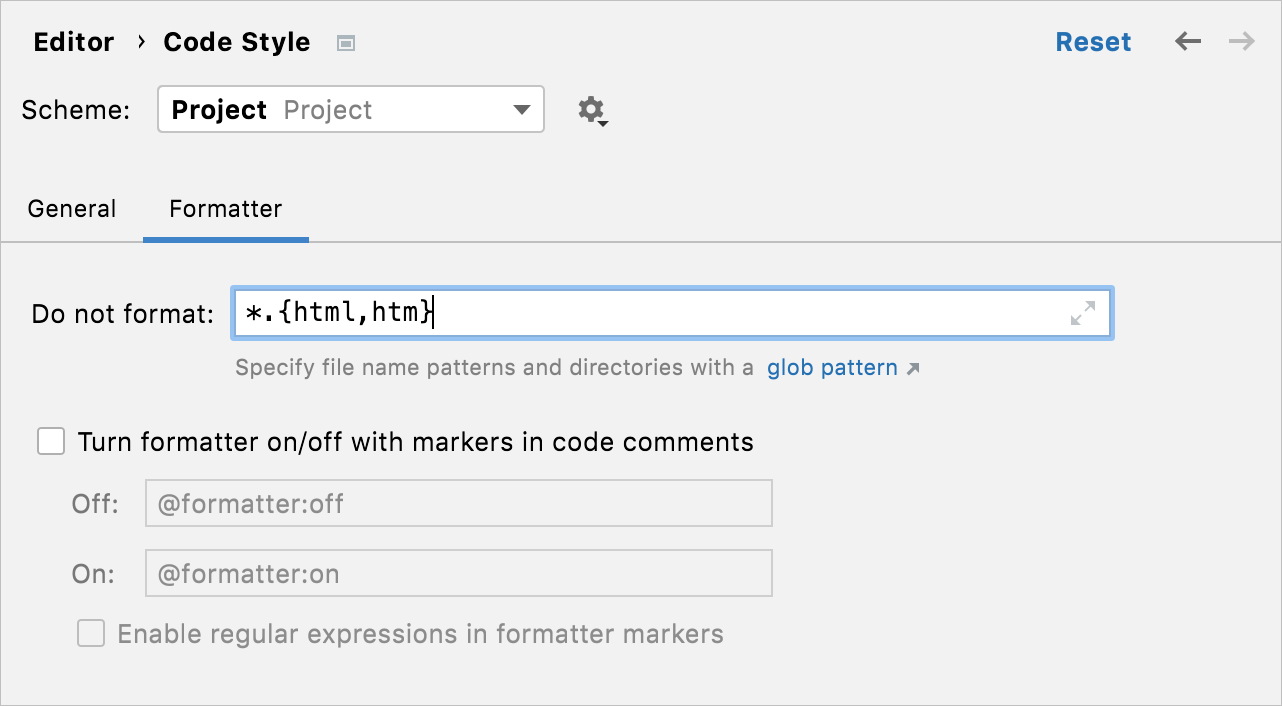Click the external link arrow beside glob pattern
The height and width of the screenshot is (706, 1282).
click(x=911, y=367)
